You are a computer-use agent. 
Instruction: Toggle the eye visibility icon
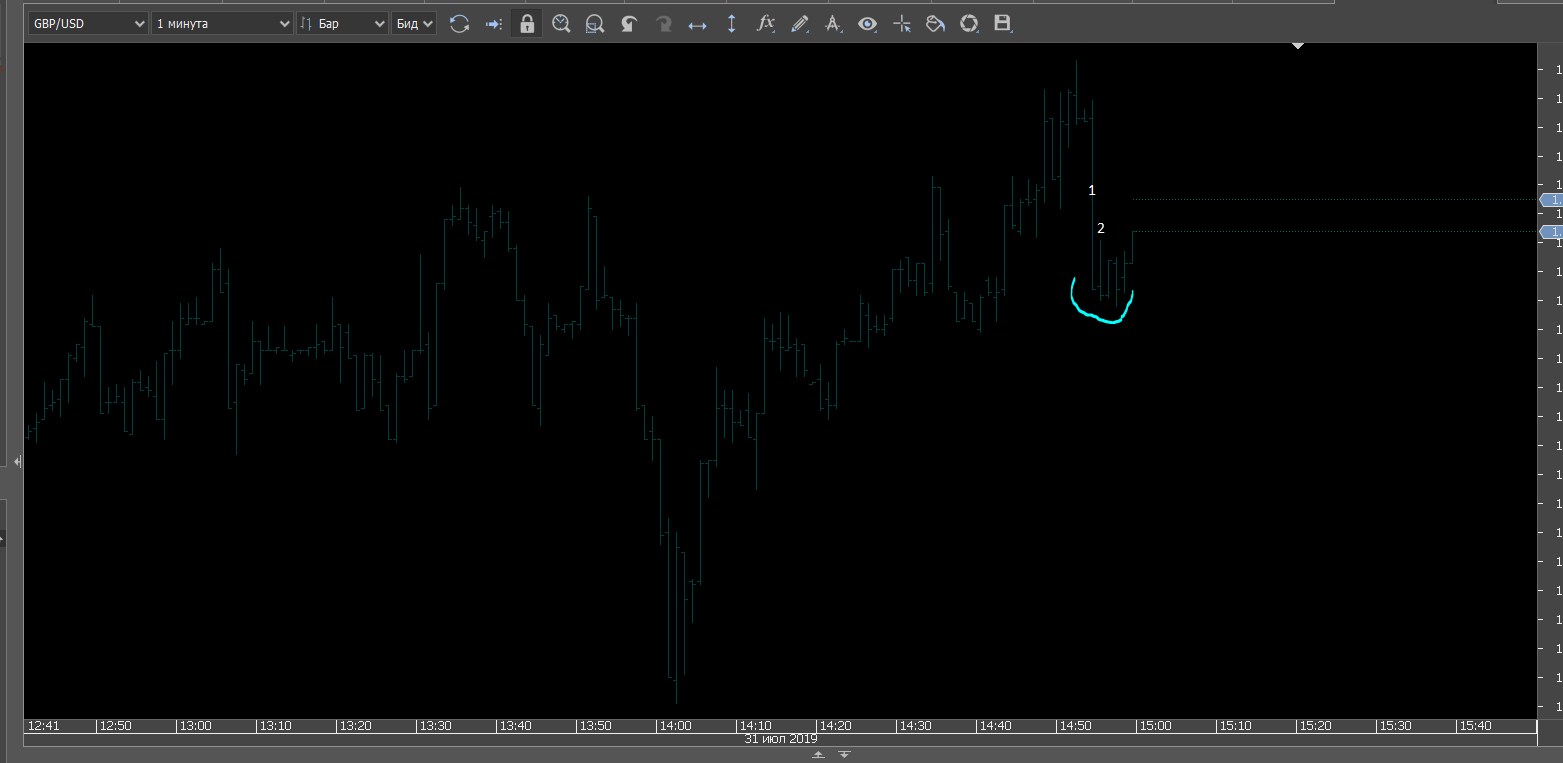pos(868,23)
